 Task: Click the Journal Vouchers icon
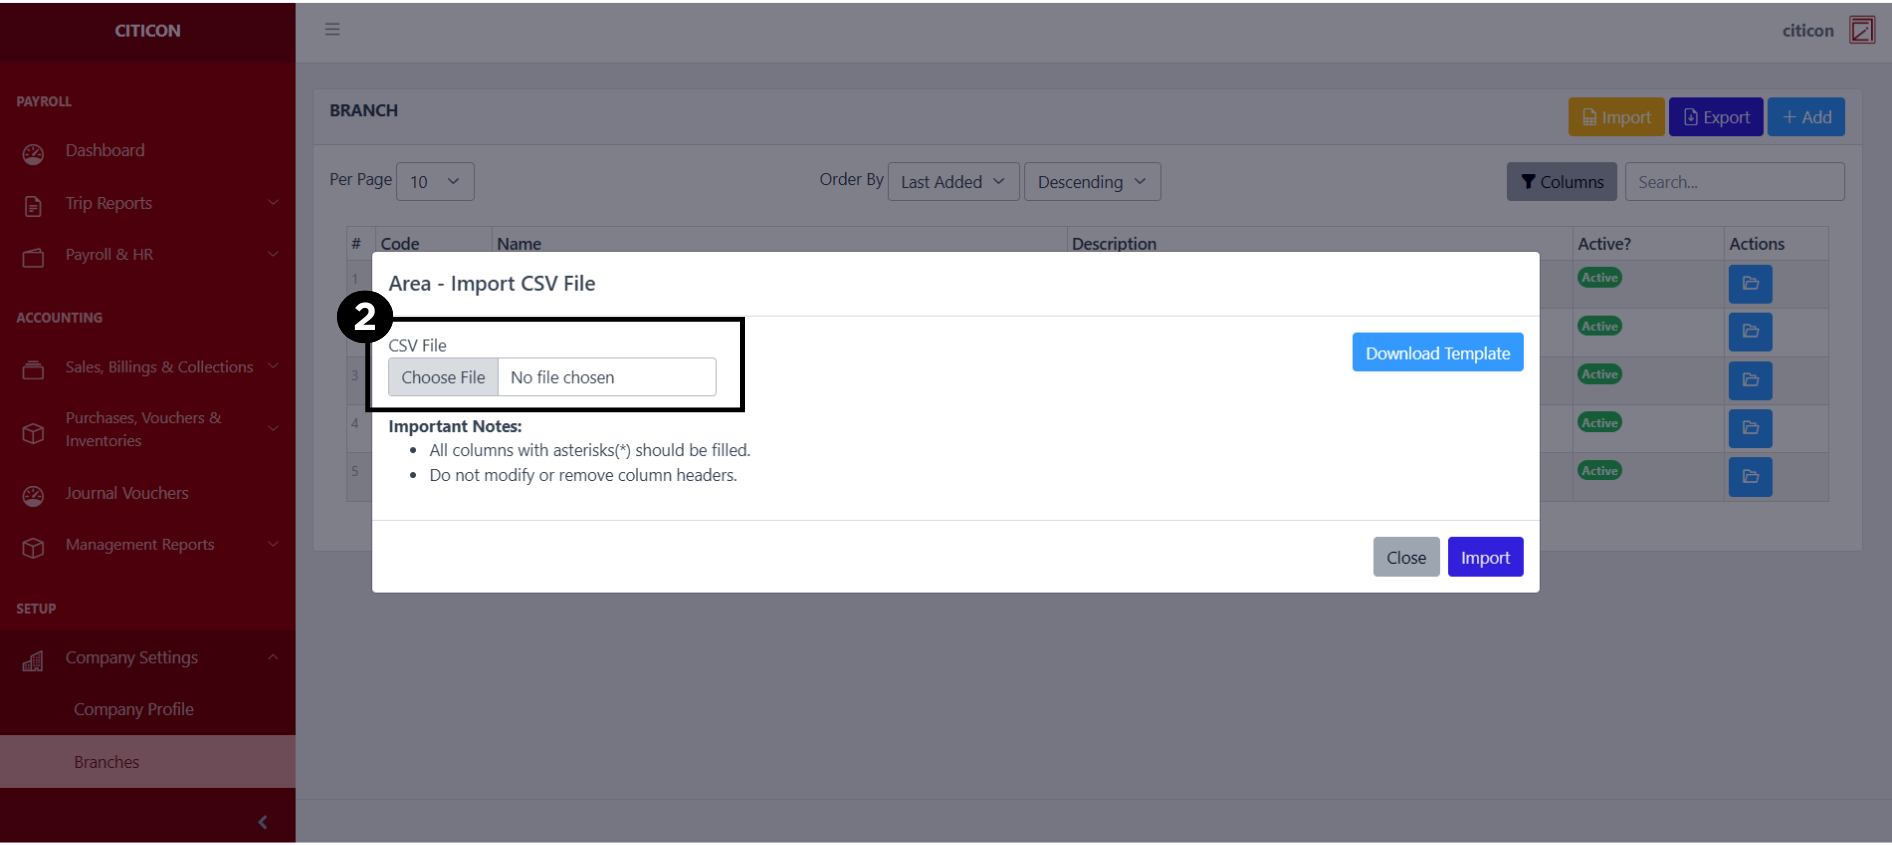(33, 495)
